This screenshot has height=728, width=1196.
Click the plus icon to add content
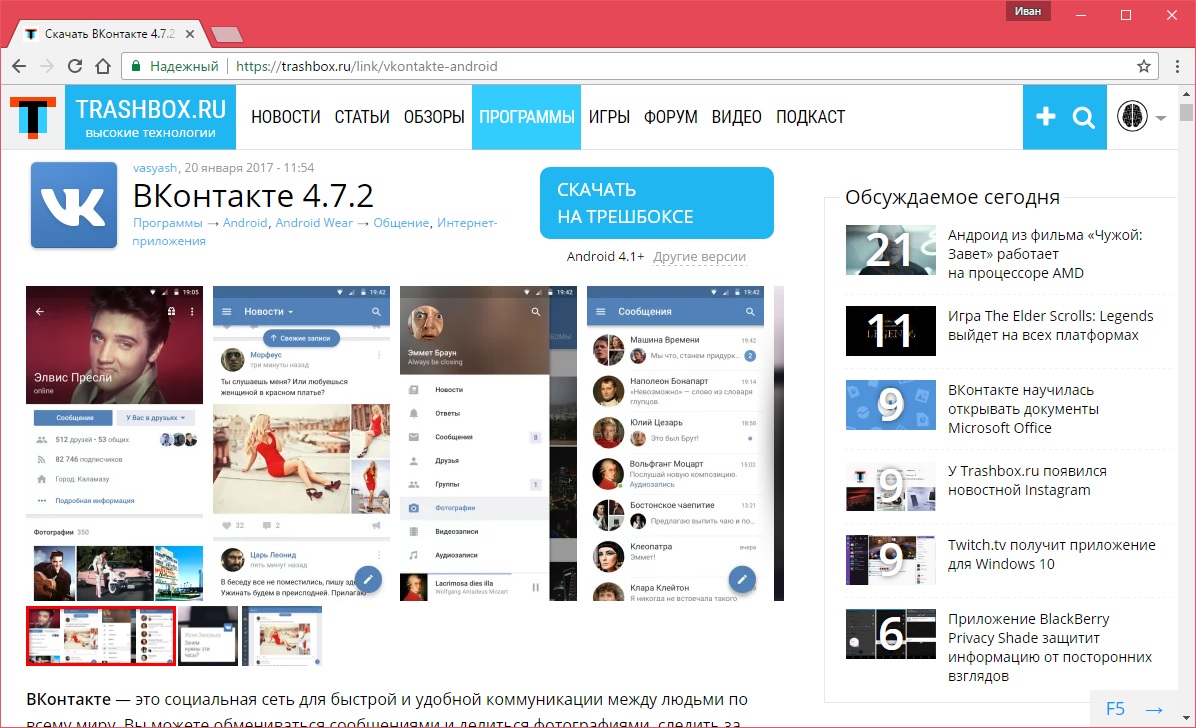[x=1045, y=117]
